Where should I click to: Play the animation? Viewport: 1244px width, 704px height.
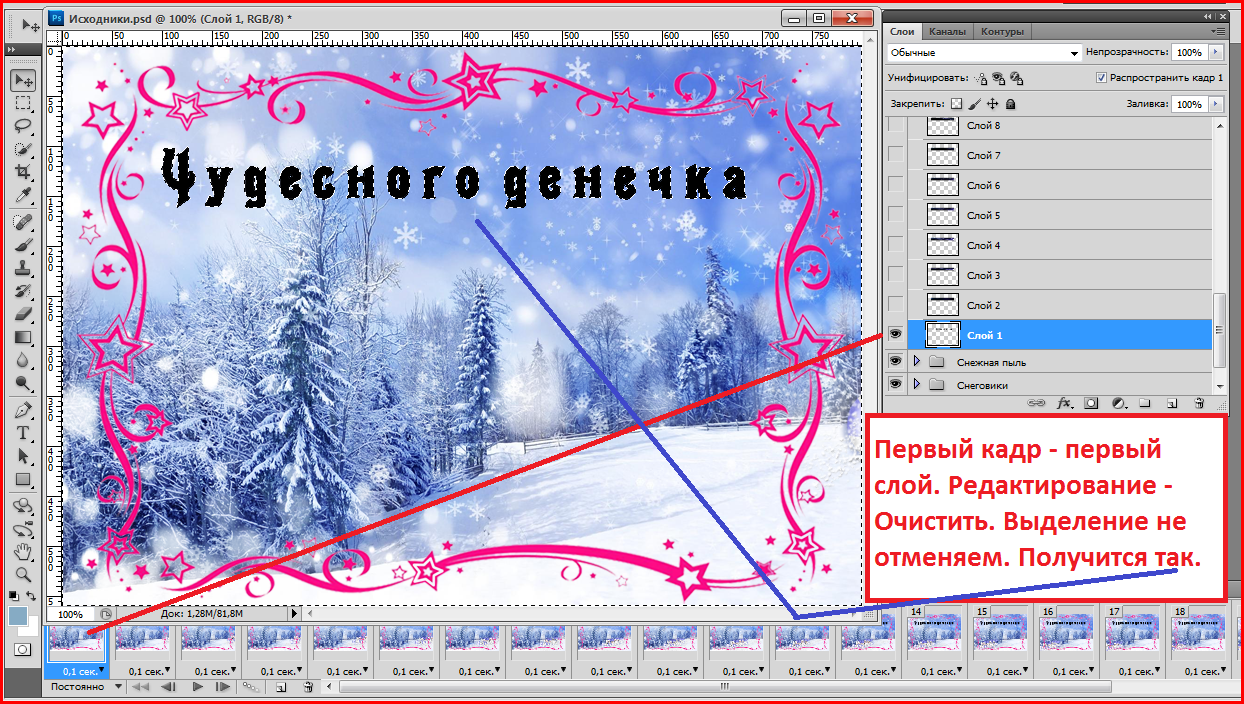[197, 687]
